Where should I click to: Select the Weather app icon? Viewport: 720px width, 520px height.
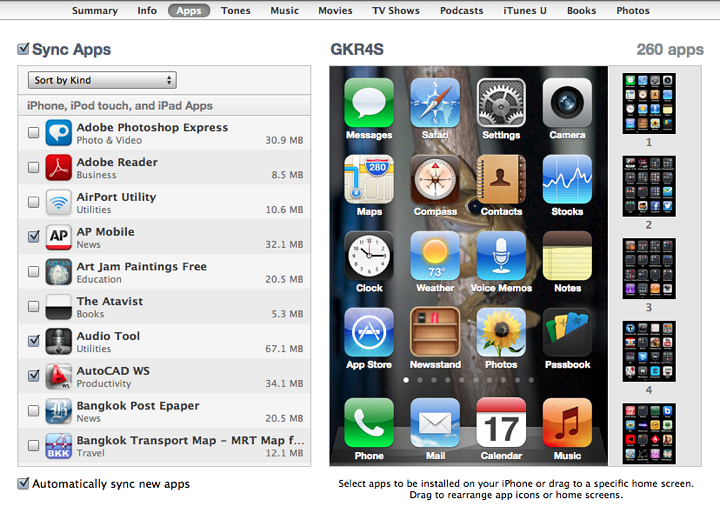click(x=435, y=256)
